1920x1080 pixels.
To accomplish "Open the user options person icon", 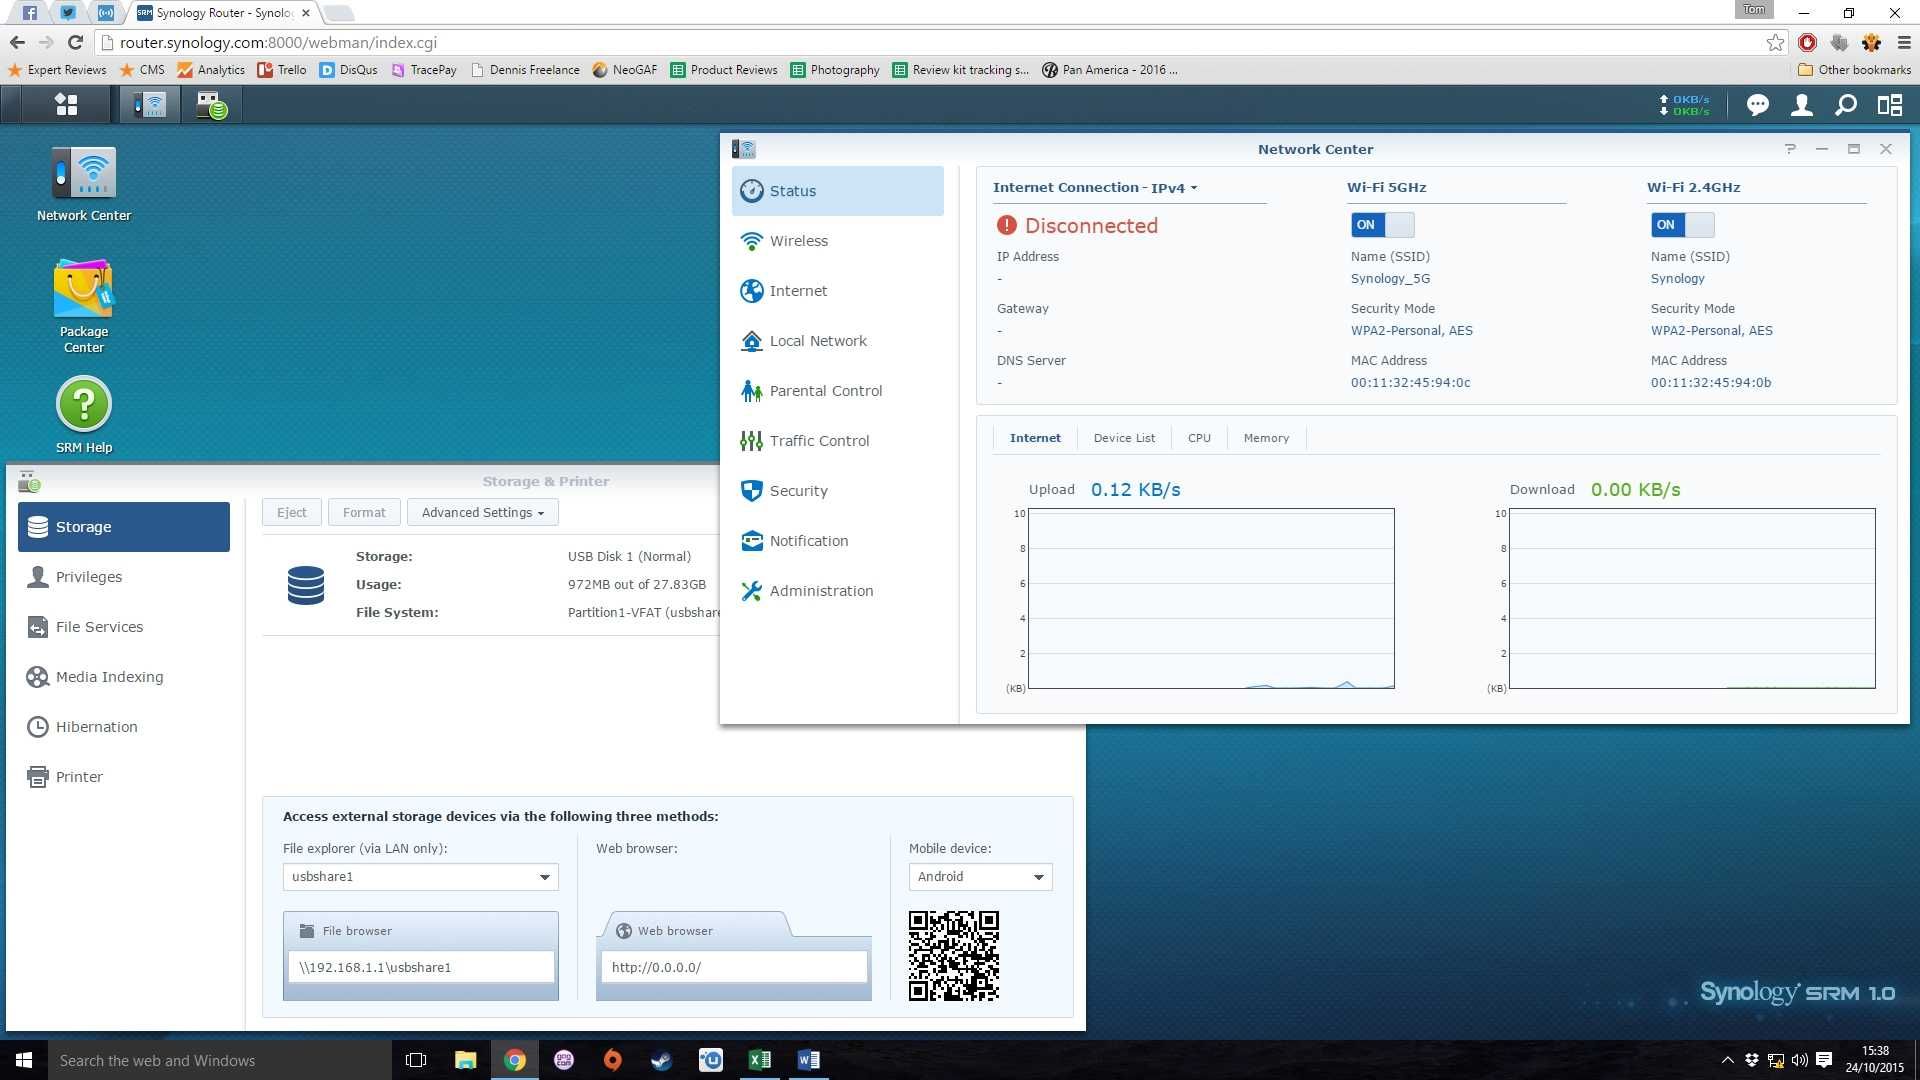I will pyautogui.click(x=1801, y=105).
